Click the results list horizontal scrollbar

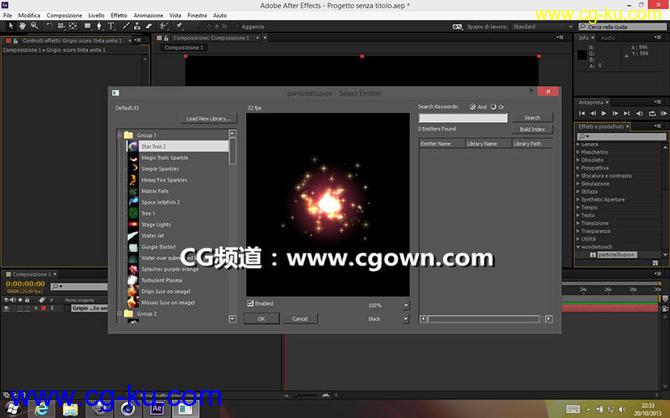[x=486, y=318]
